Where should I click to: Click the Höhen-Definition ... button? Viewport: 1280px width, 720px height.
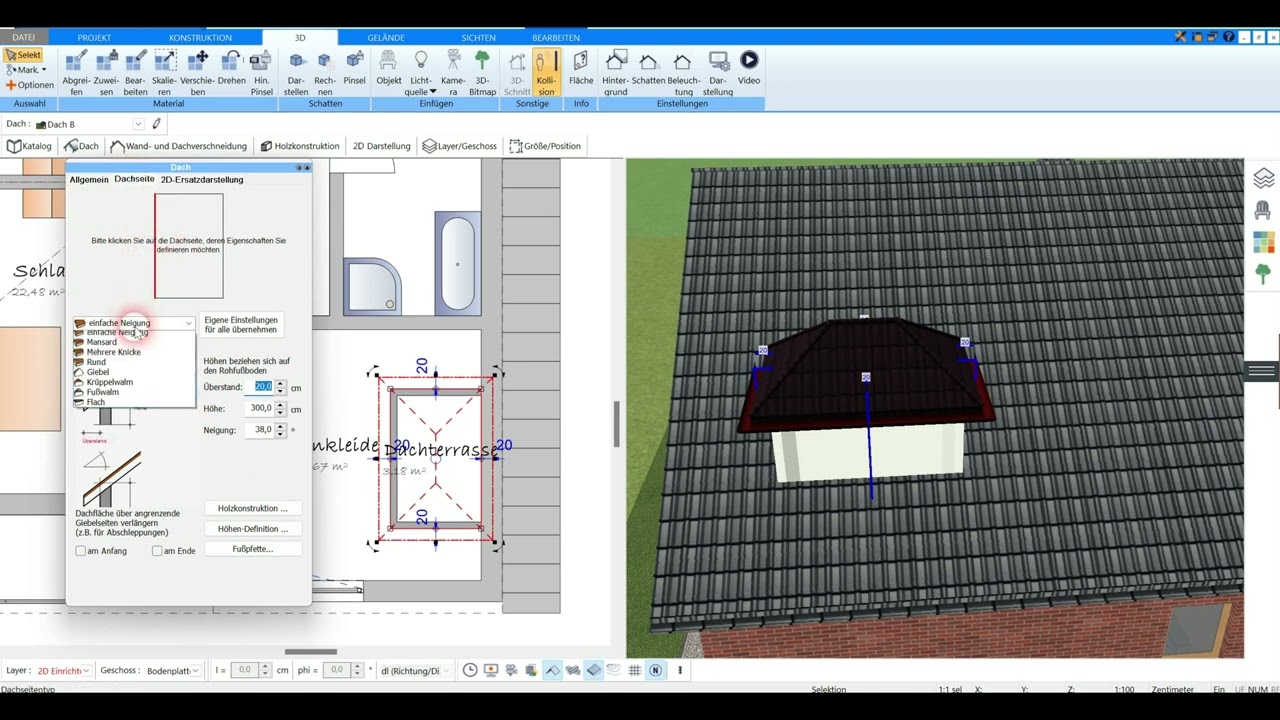(x=253, y=529)
